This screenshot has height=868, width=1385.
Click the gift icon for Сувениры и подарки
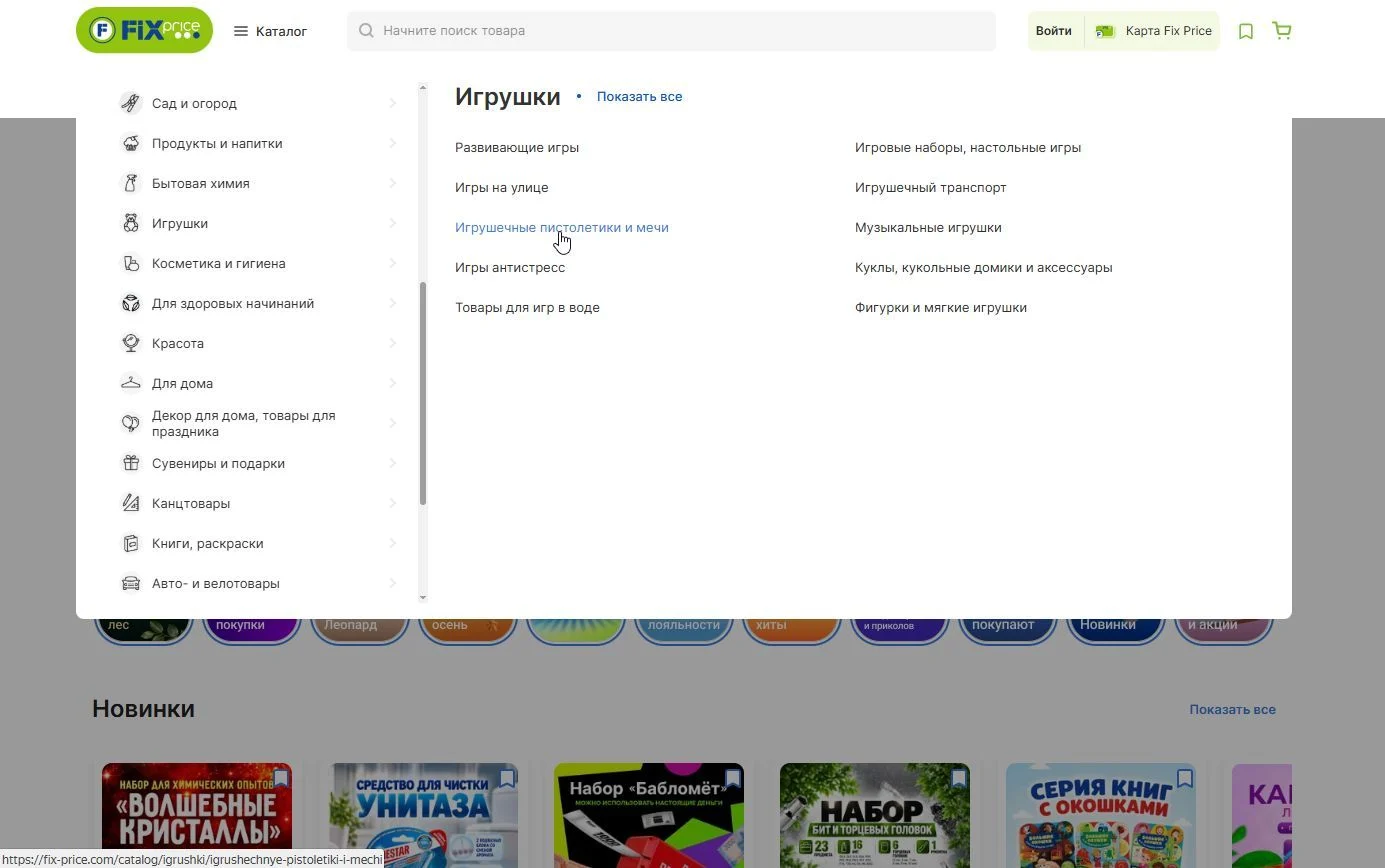(x=131, y=463)
